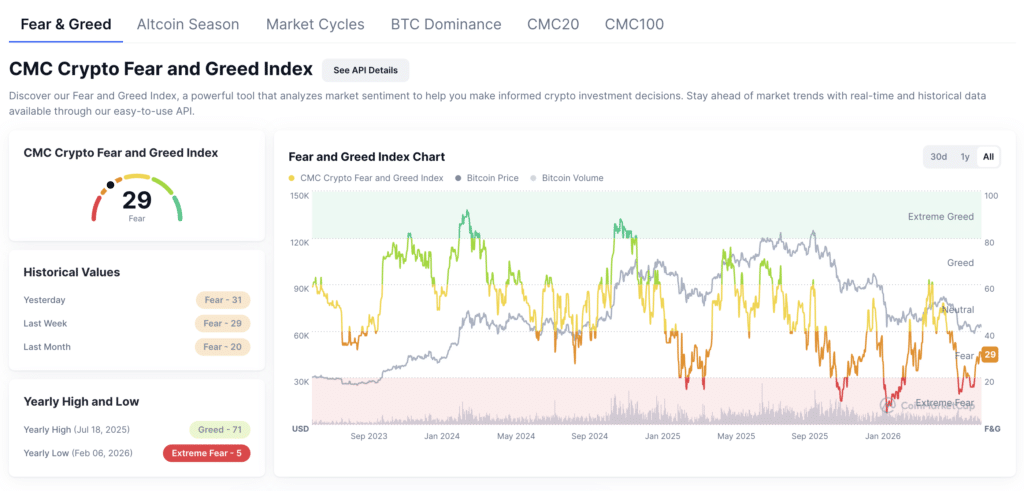Click the '120K' price axis label
Image resolution: width=1024 pixels, height=491 pixels.
tap(300, 242)
